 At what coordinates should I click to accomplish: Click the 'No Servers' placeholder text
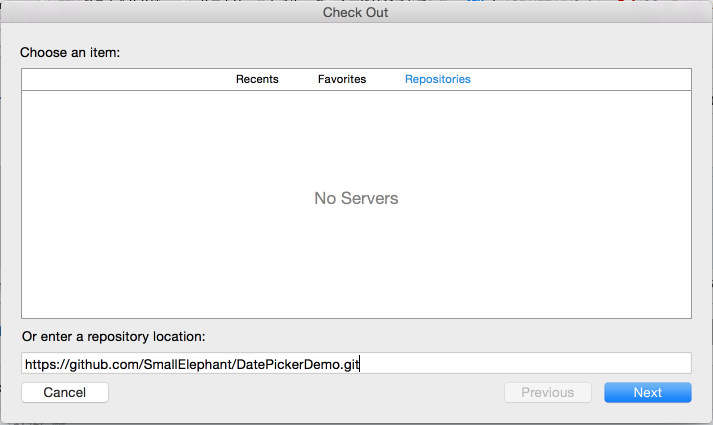(356, 198)
